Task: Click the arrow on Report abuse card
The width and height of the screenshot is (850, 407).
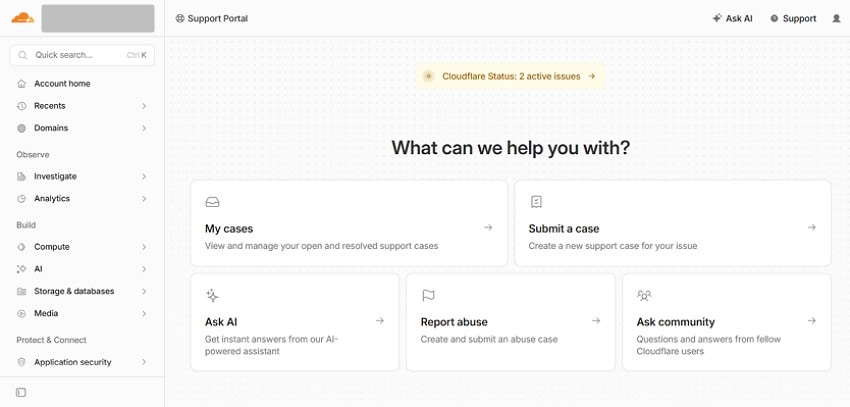Action: pyautogui.click(x=596, y=321)
